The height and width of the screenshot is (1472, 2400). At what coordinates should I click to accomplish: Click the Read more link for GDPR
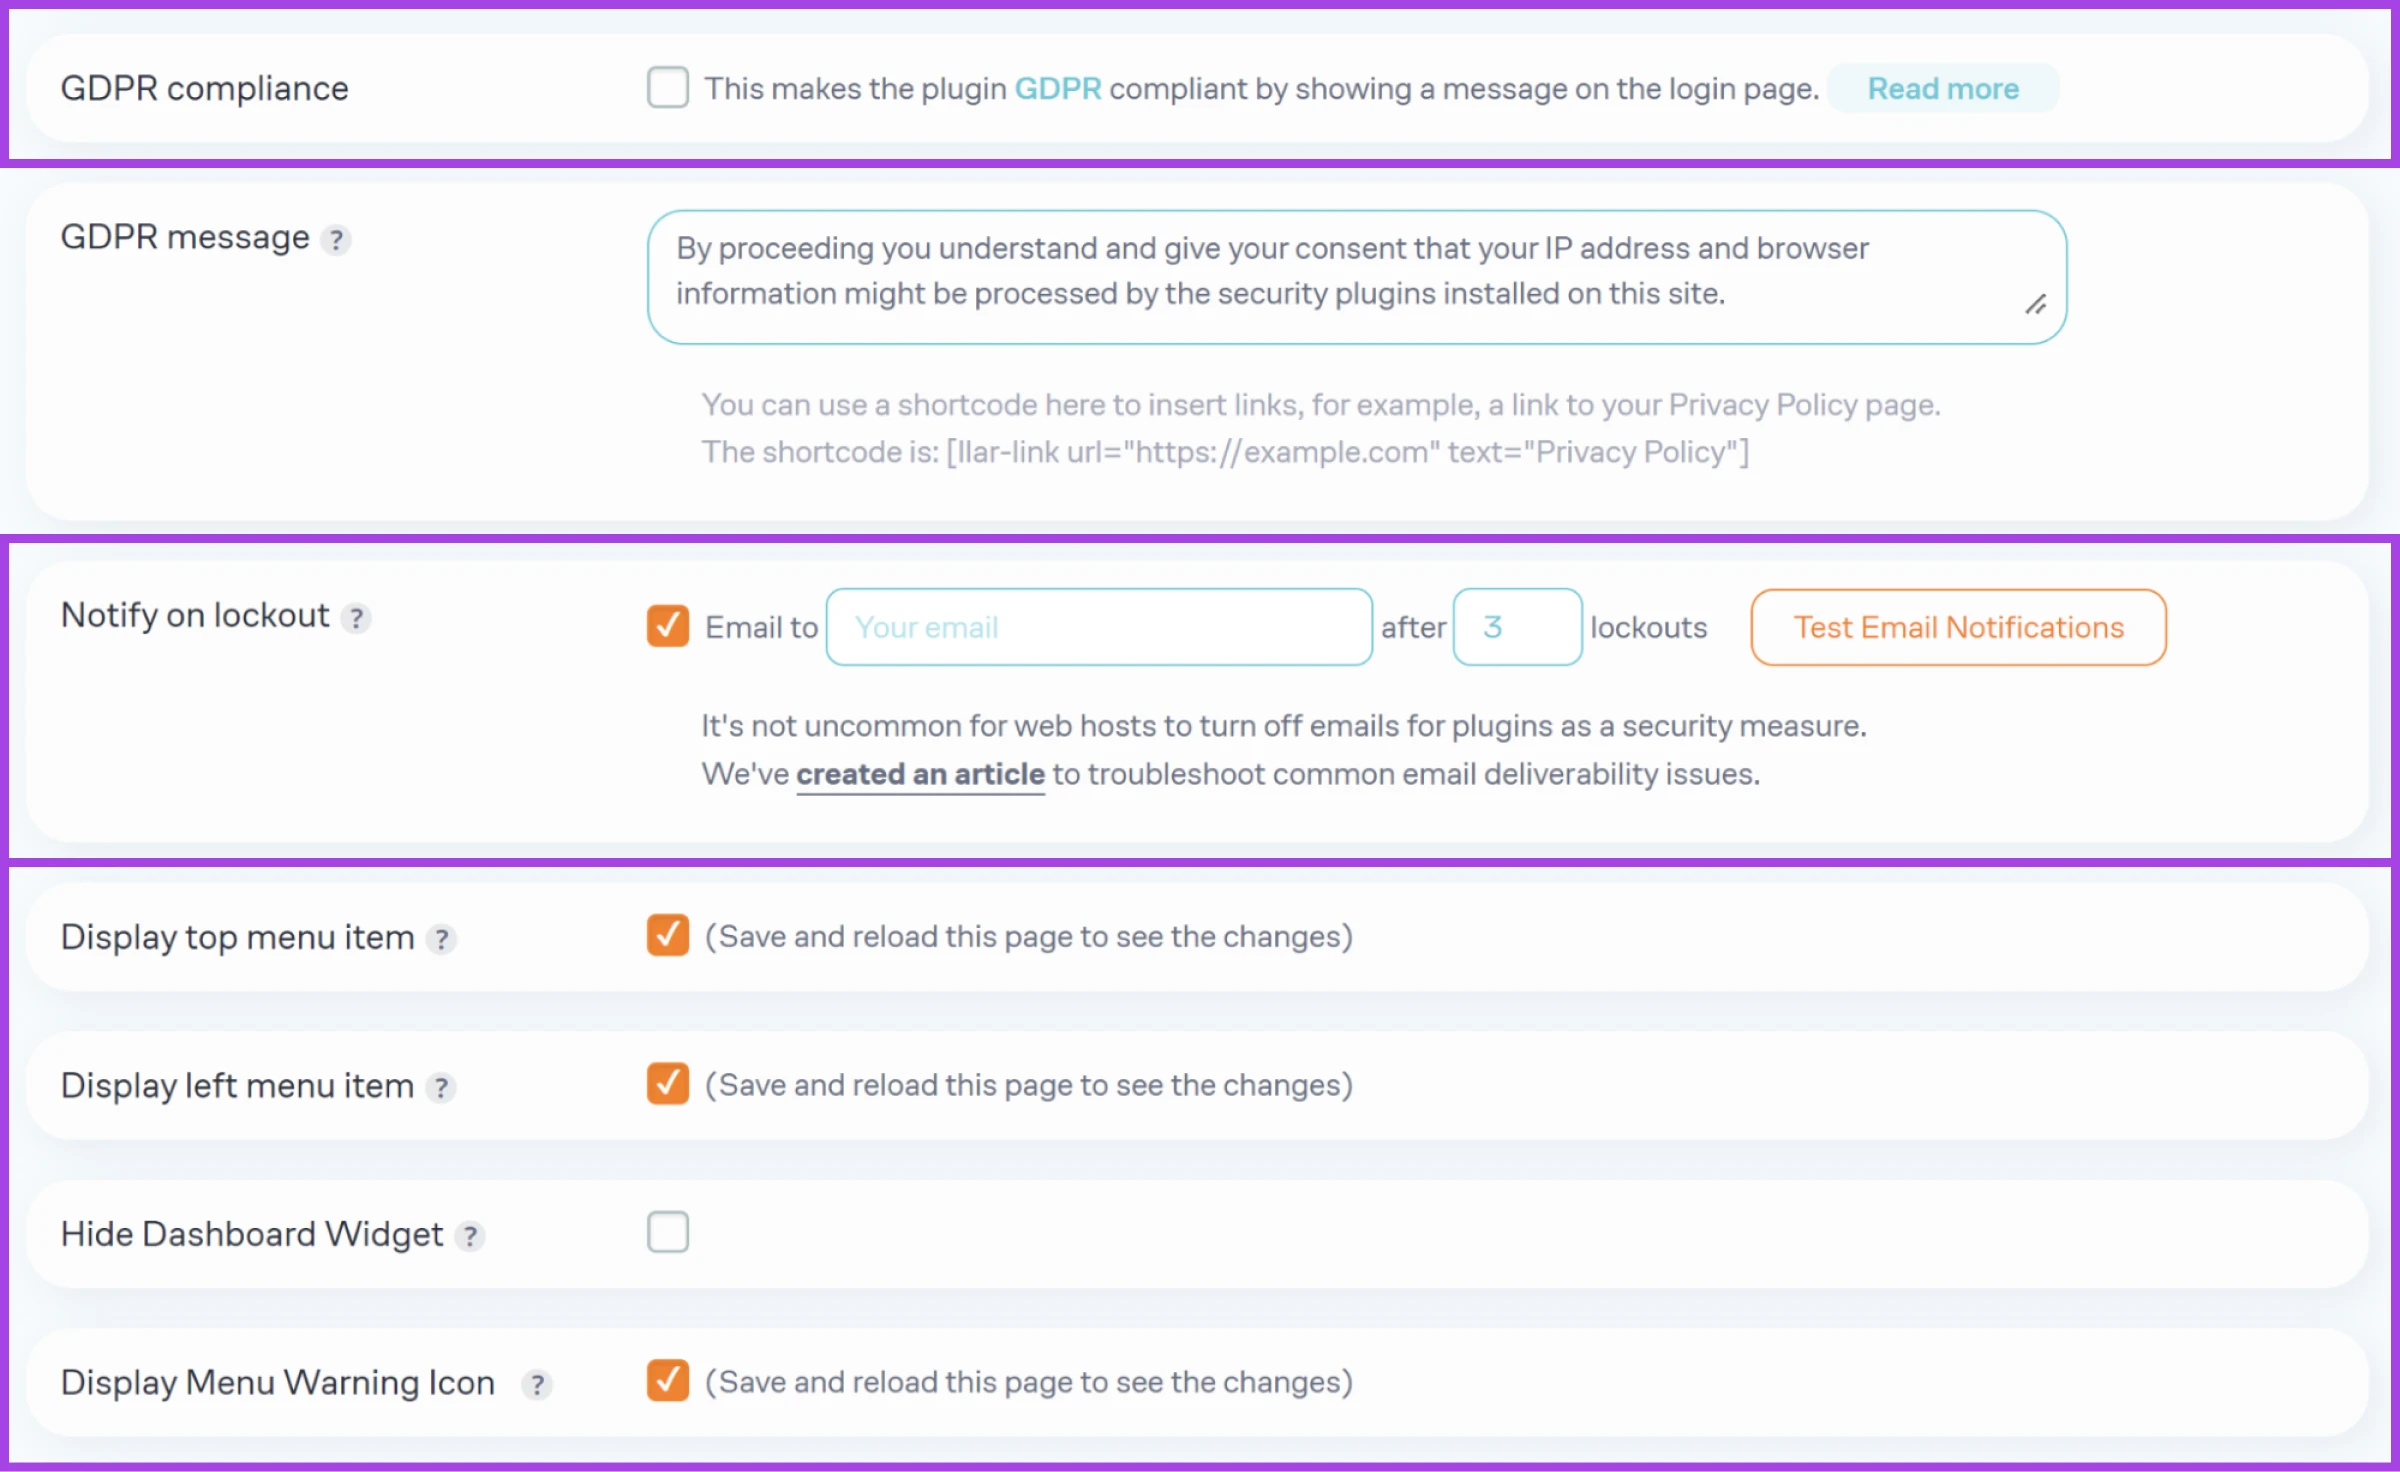[1944, 87]
